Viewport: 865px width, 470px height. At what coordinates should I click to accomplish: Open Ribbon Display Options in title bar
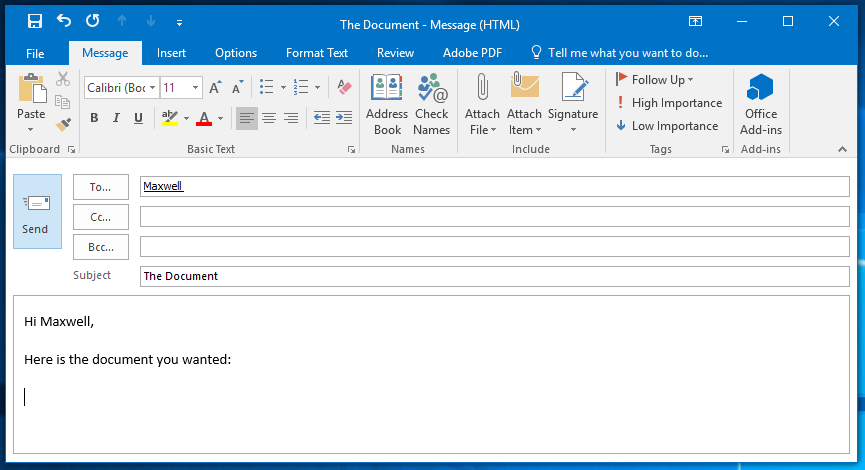(x=696, y=22)
